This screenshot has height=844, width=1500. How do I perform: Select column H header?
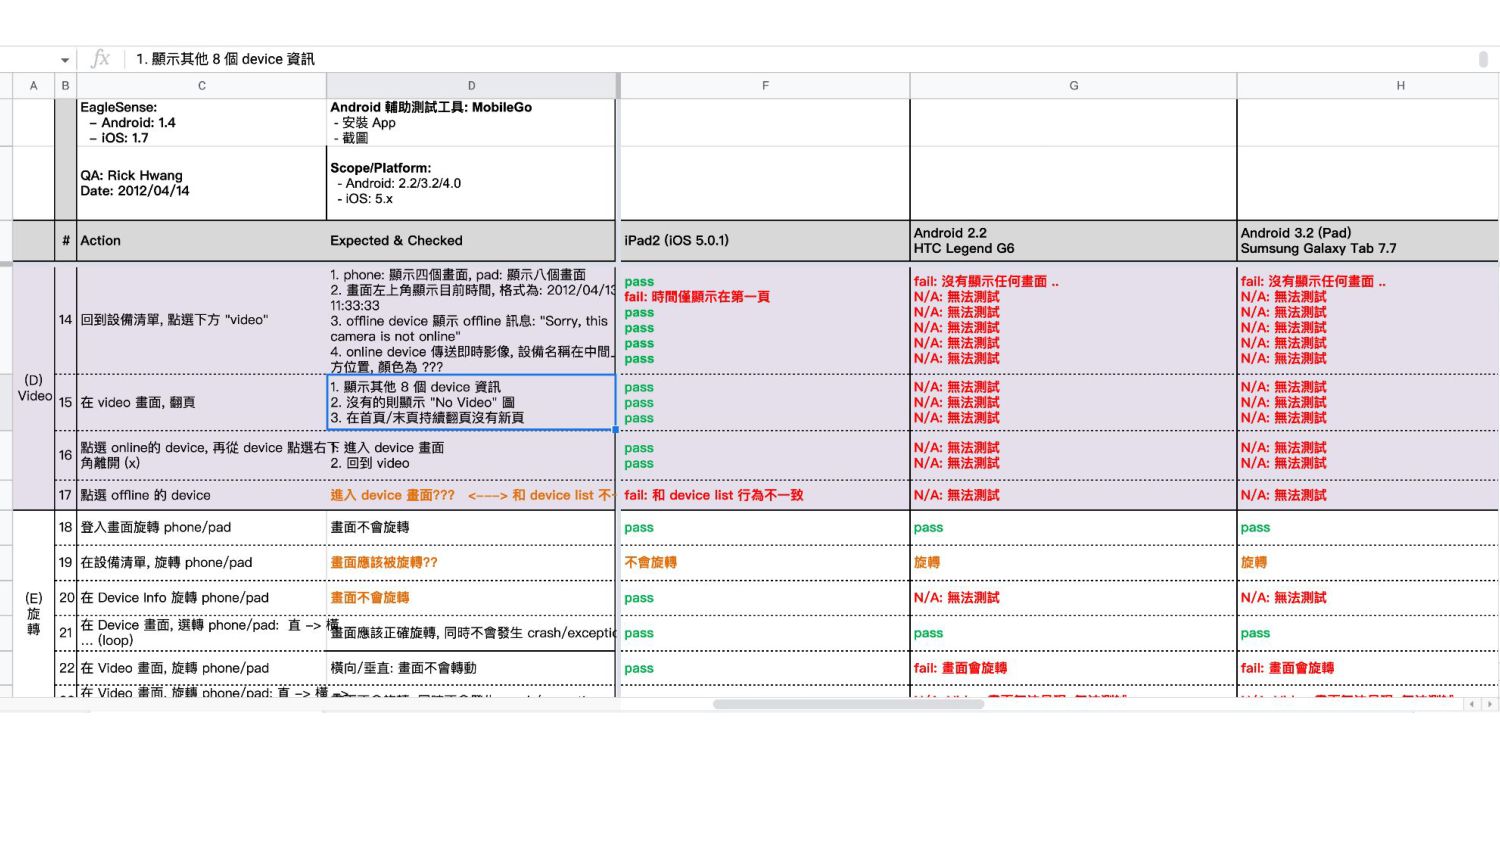(1400, 86)
